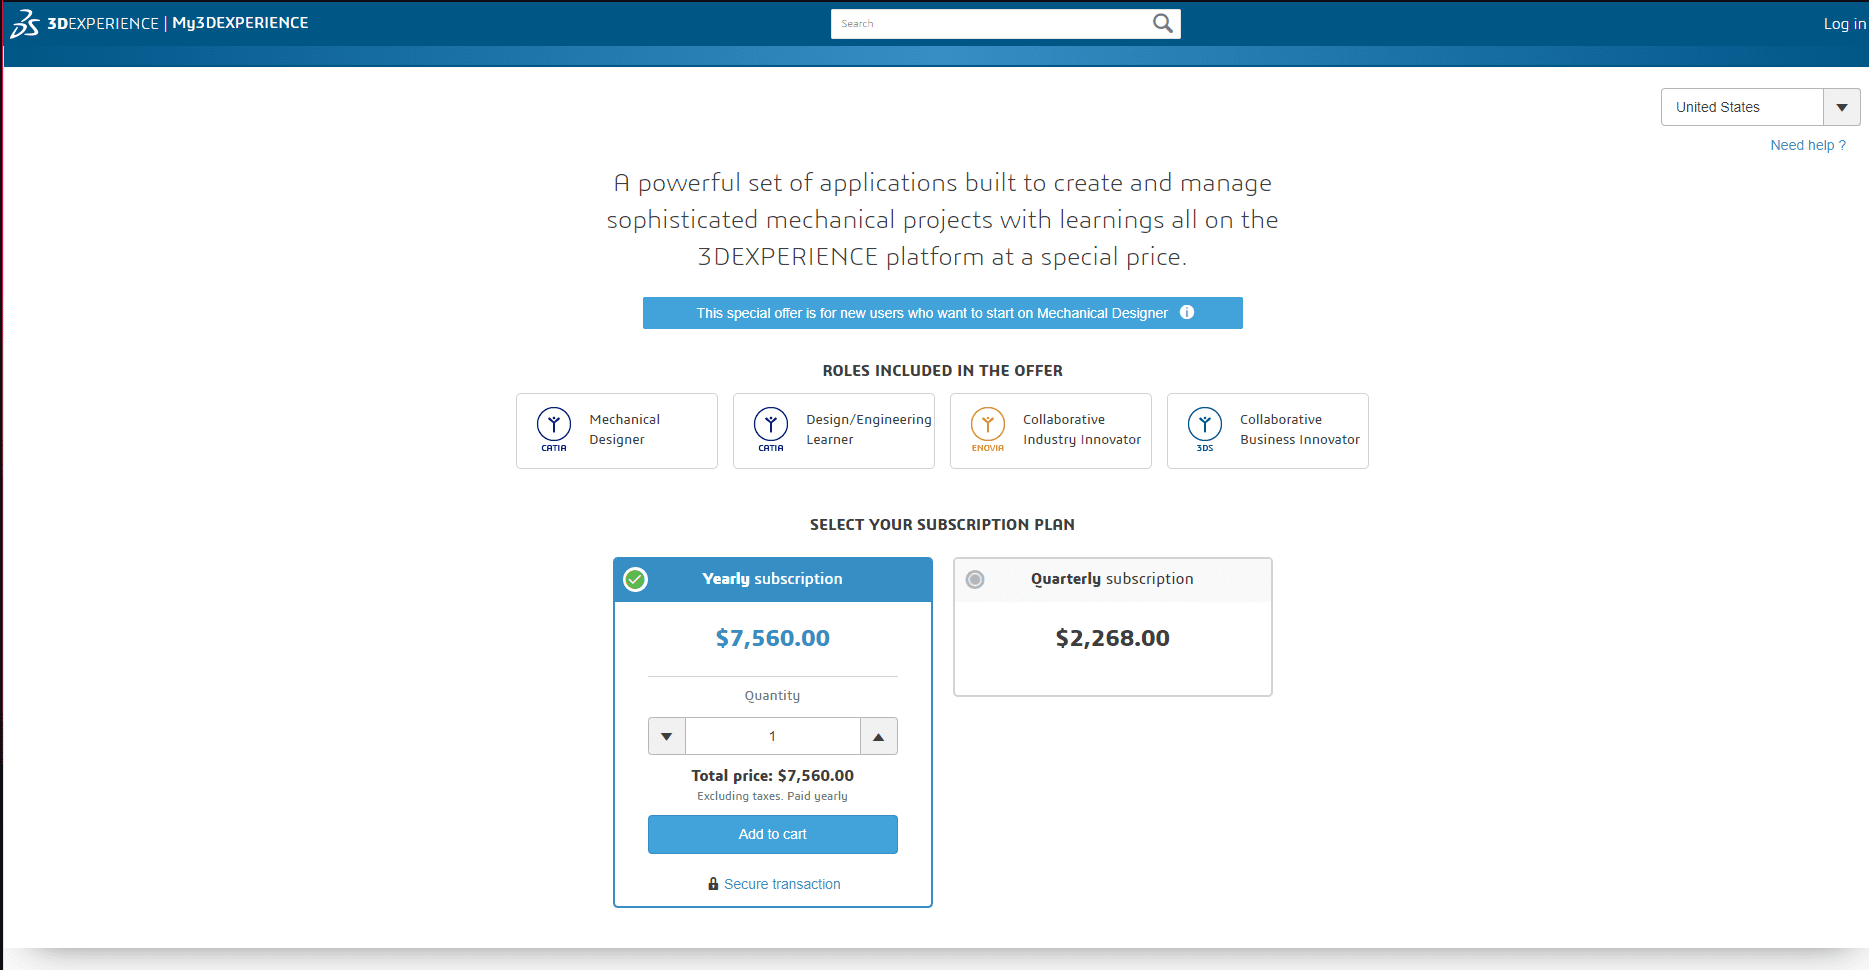Image resolution: width=1869 pixels, height=970 pixels.
Task: Click the SELECT YOUR SUBSCRIPTION PLAN heading
Action: [x=943, y=525]
